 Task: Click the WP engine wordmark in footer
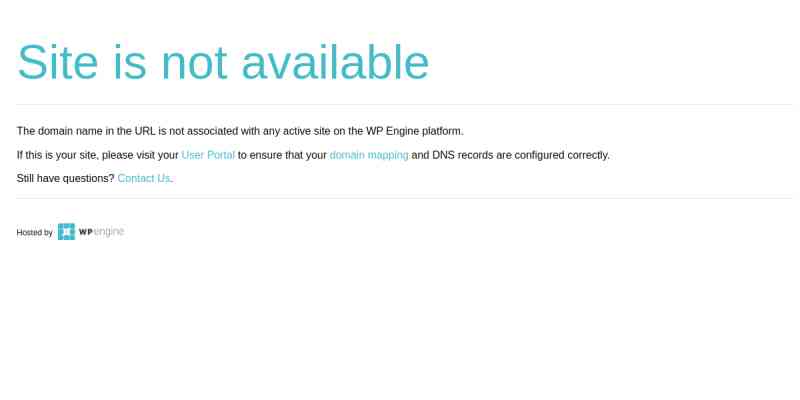point(102,232)
